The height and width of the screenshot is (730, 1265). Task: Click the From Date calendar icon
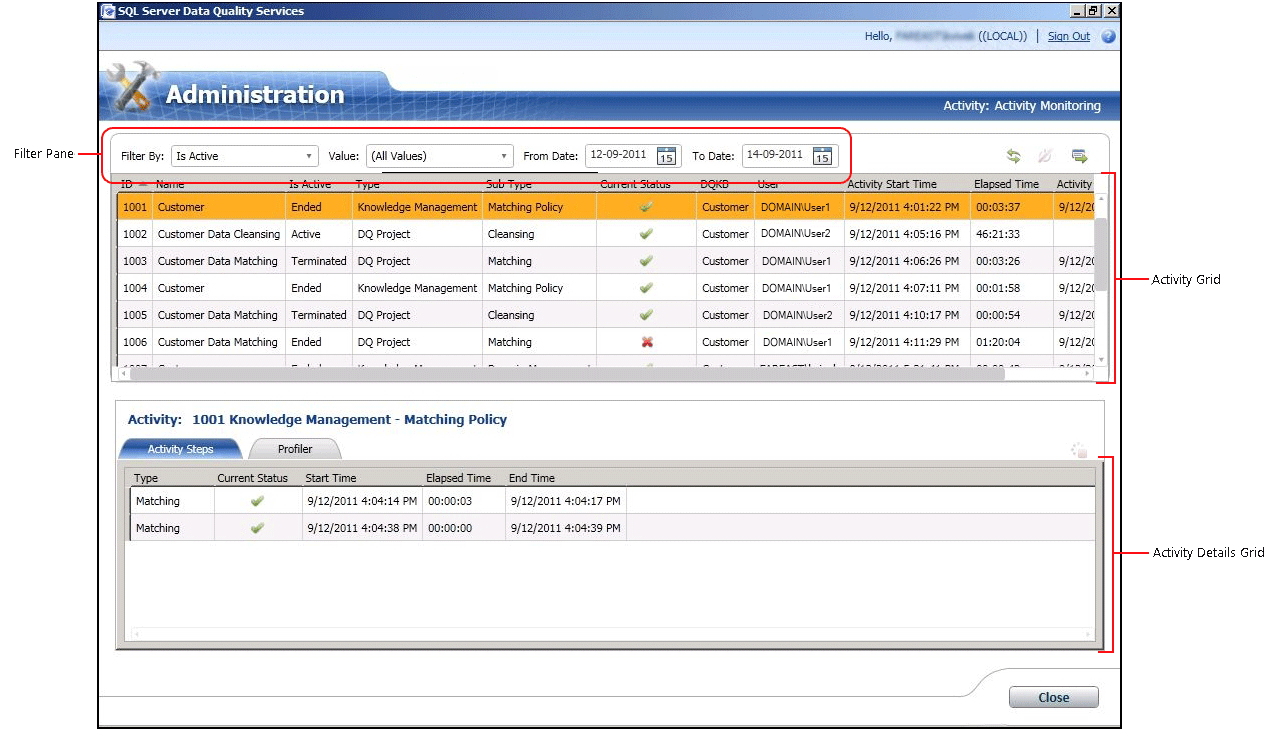coord(665,156)
